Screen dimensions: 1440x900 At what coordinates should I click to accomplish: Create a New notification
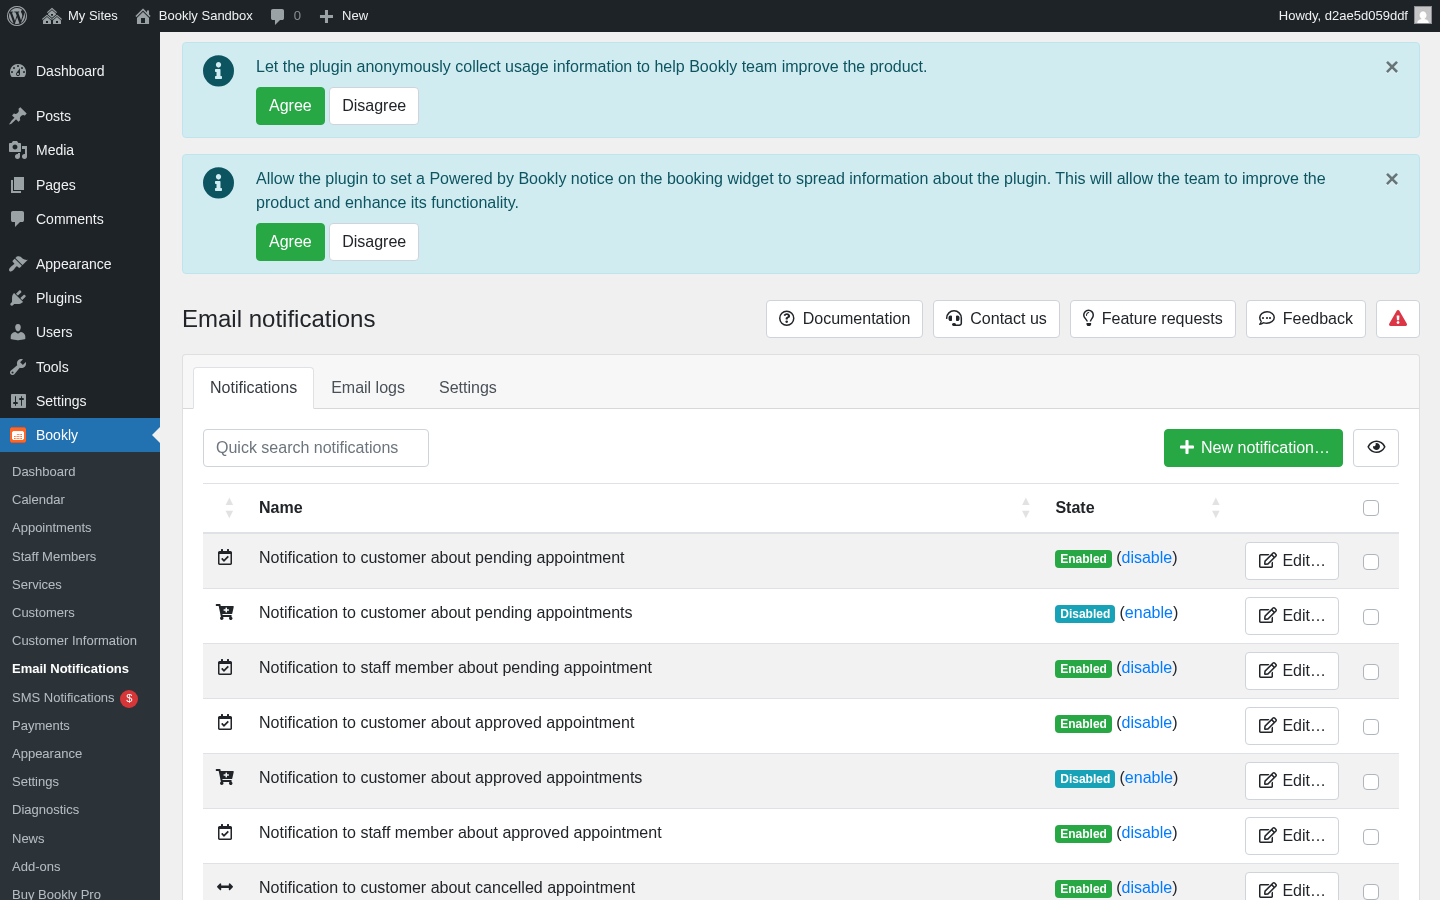tap(1253, 448)
